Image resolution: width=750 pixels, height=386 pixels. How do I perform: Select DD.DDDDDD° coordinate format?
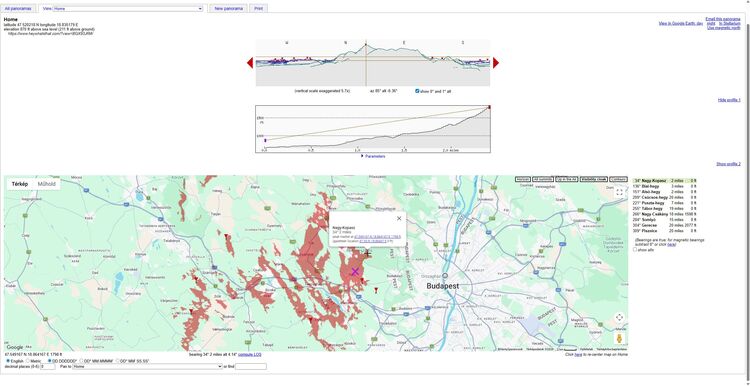coord(50,361)
